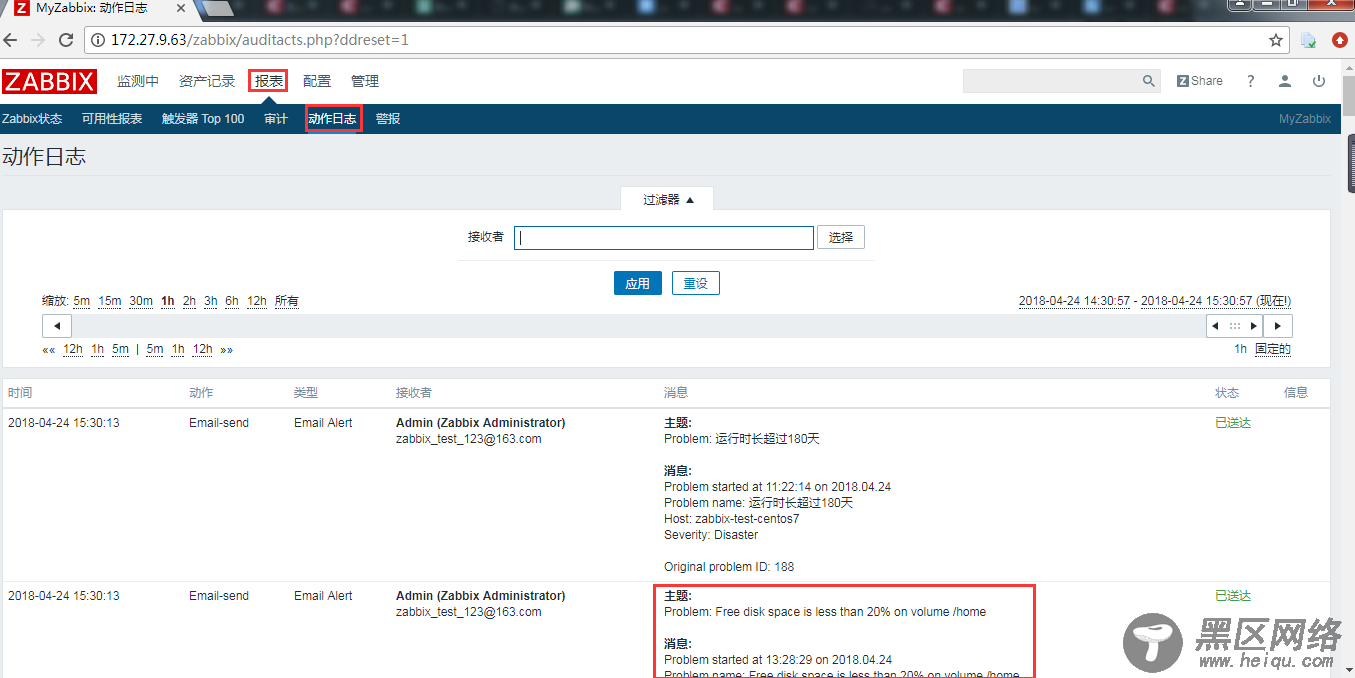Open the 管理 menu

[365, 81]
